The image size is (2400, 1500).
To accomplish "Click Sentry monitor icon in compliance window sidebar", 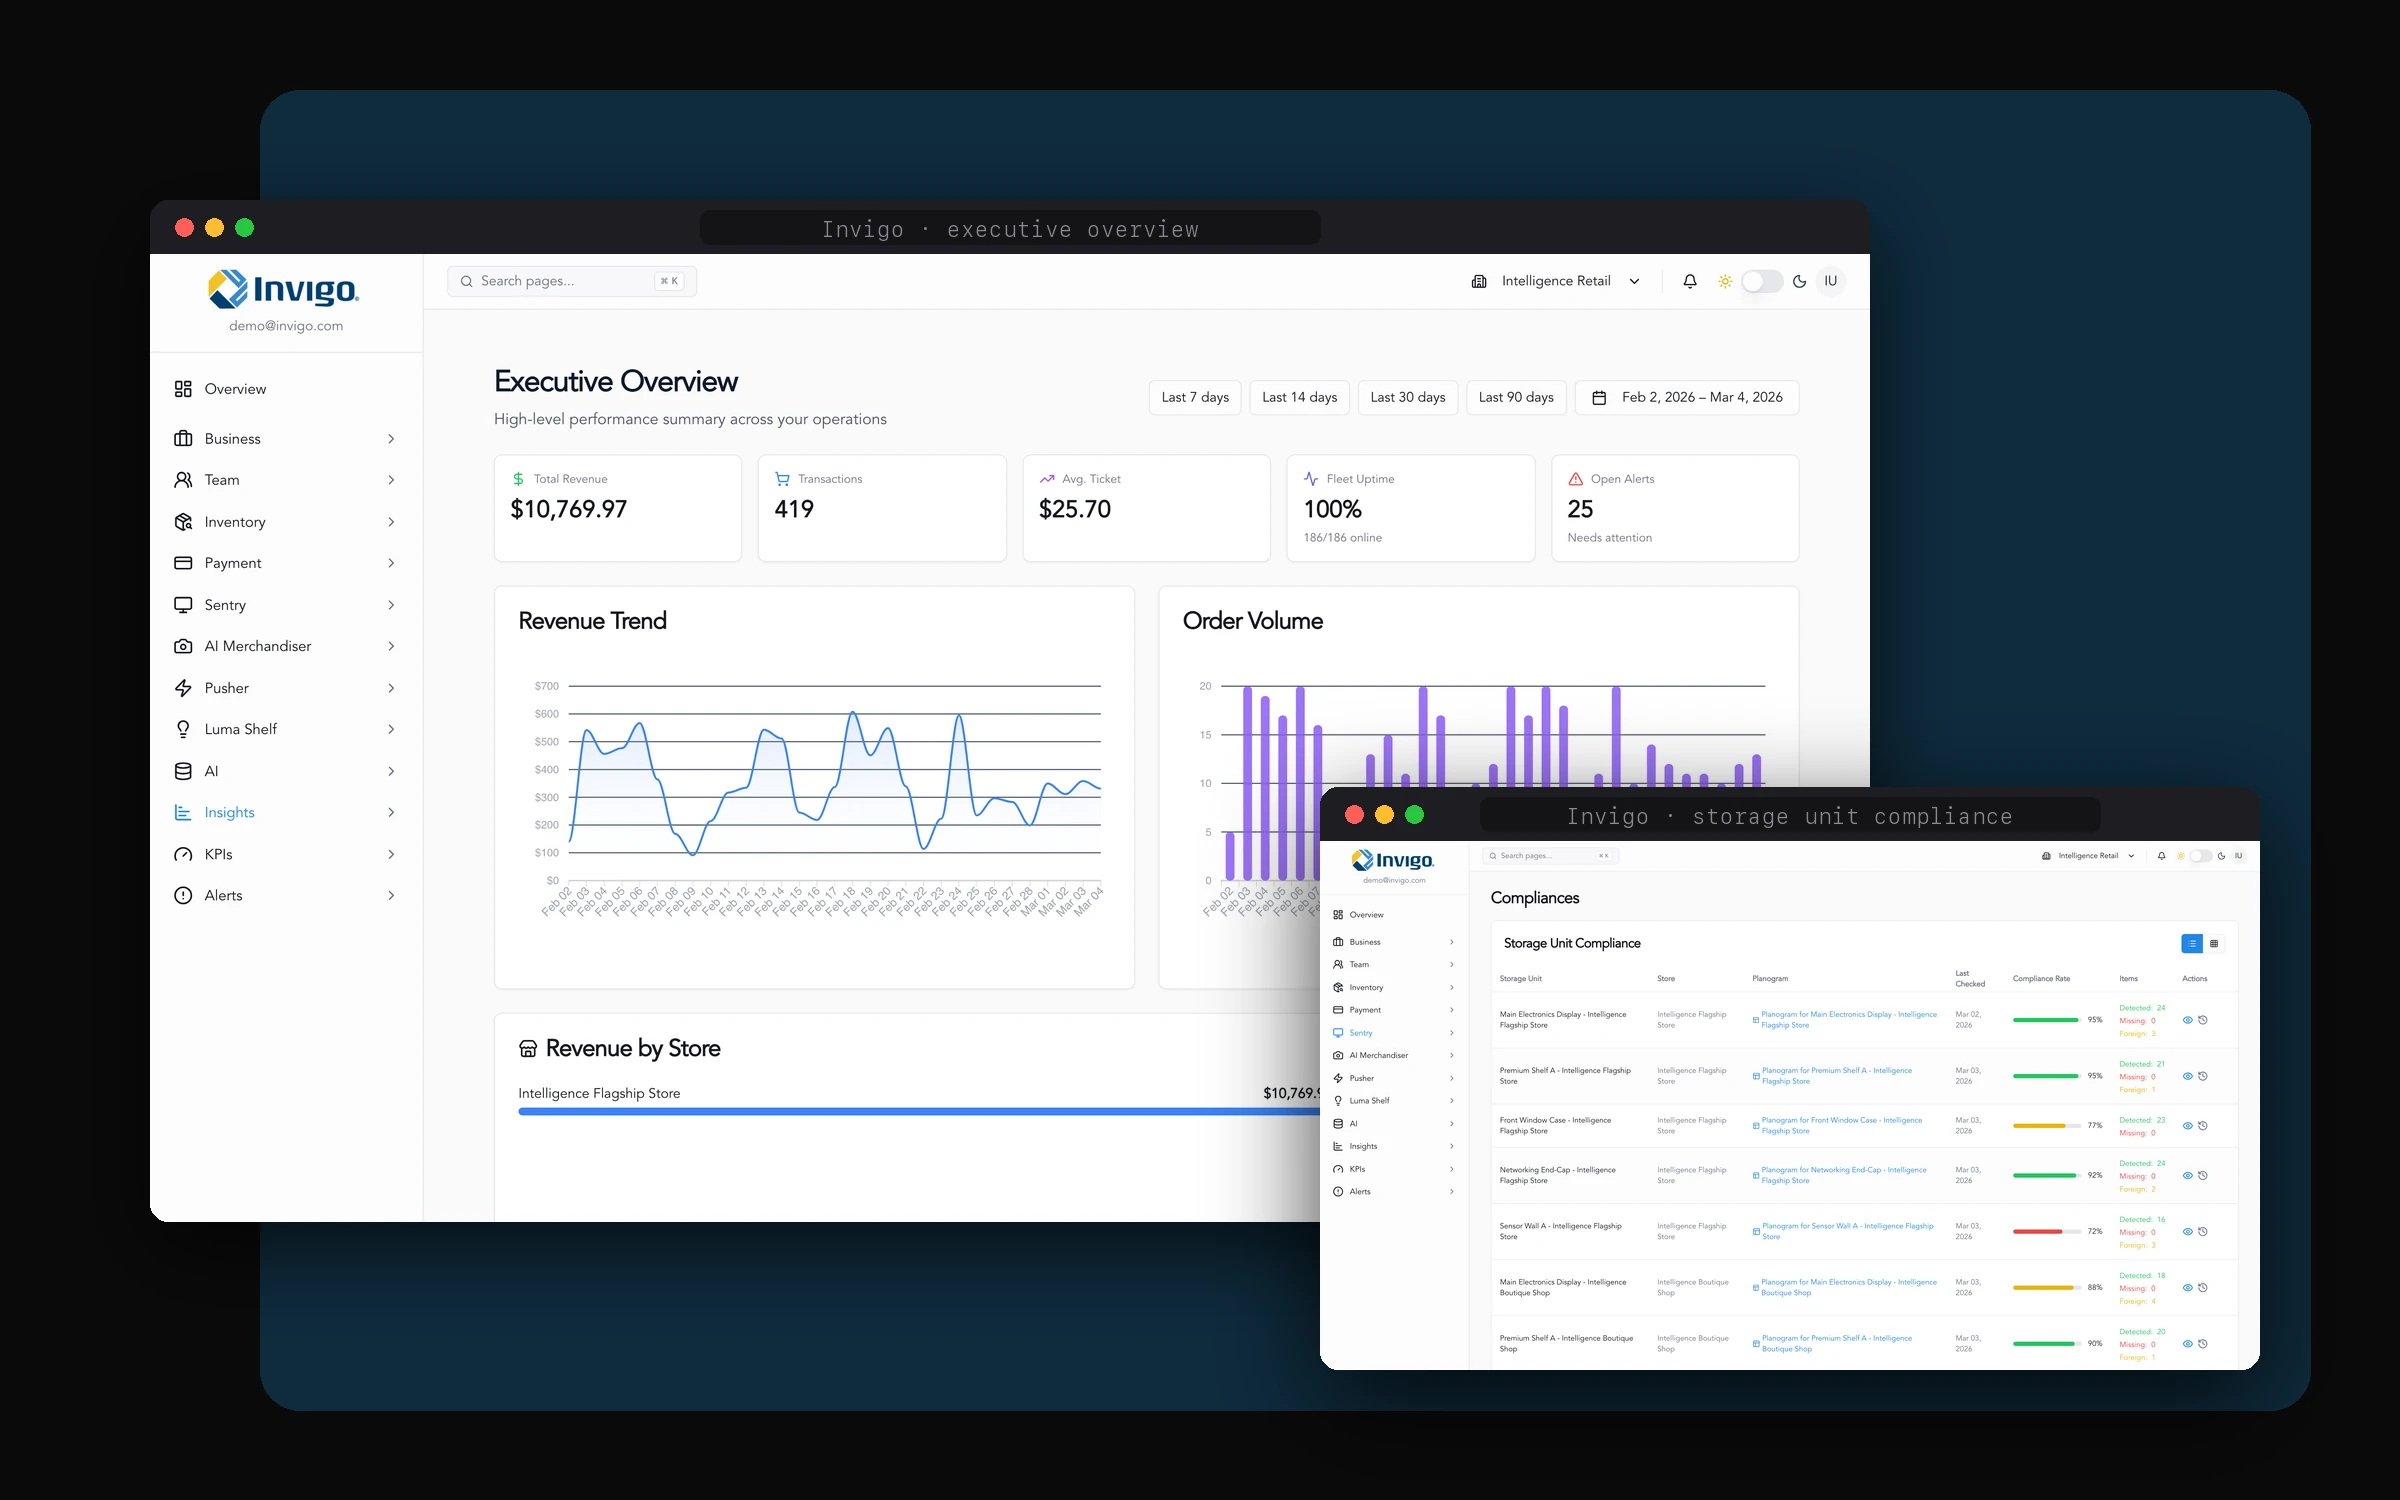I will coord(1338,1033).
